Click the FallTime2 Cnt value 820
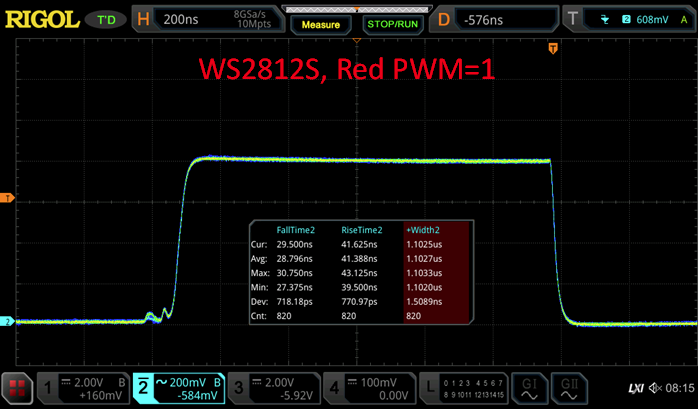The image size is (698, 409). click(284, 316)
